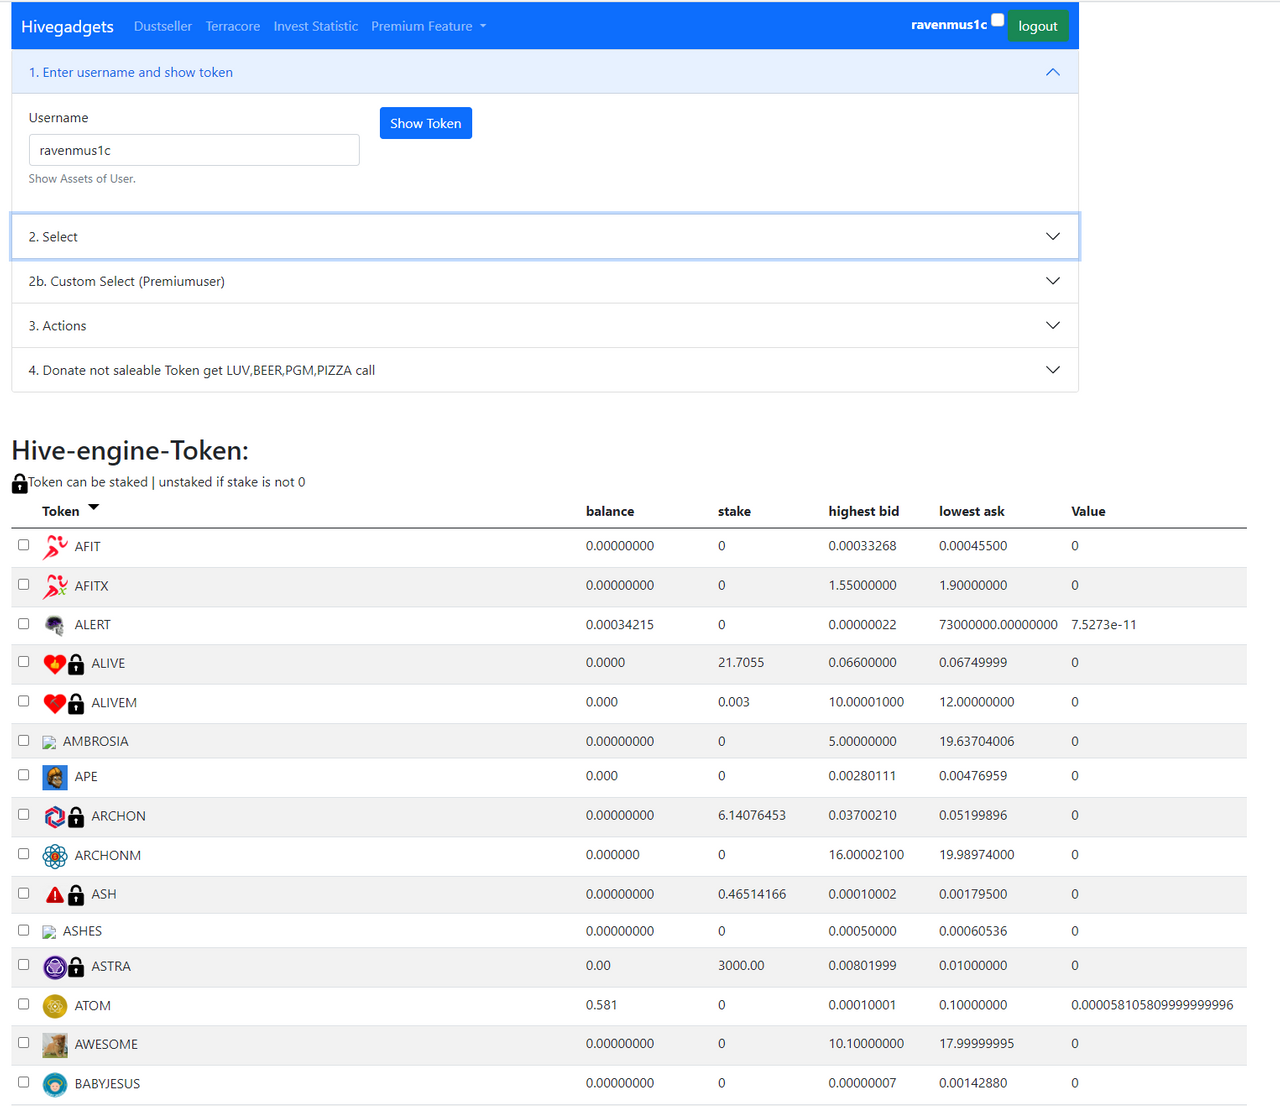Click the ASH stake value 0.46514166
The width and height of the screenshot is (1280, 1106).
[x=752, y=894]
